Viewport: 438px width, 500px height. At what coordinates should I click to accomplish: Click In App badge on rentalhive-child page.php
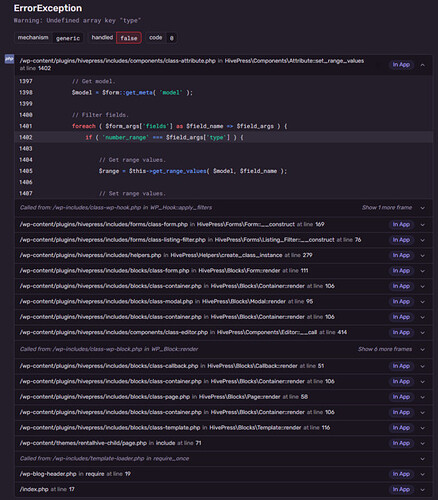401,443
